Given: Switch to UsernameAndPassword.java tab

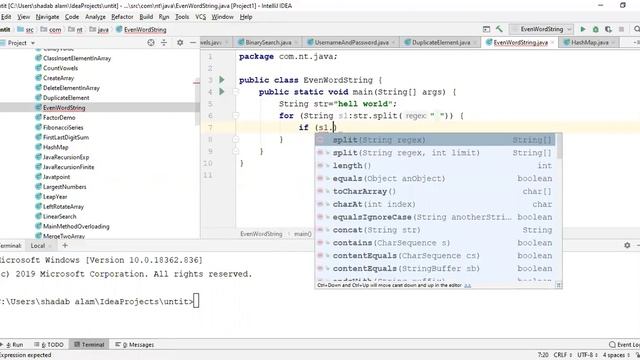Looking at the screenshot, I should pos(351,42).
